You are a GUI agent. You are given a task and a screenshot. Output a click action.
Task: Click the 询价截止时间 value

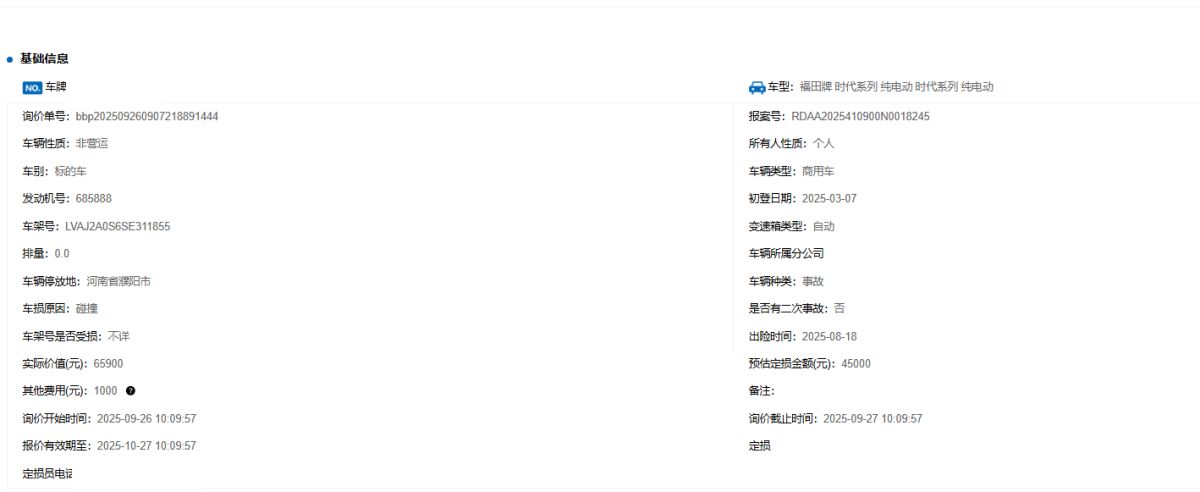tap(872, 419)
